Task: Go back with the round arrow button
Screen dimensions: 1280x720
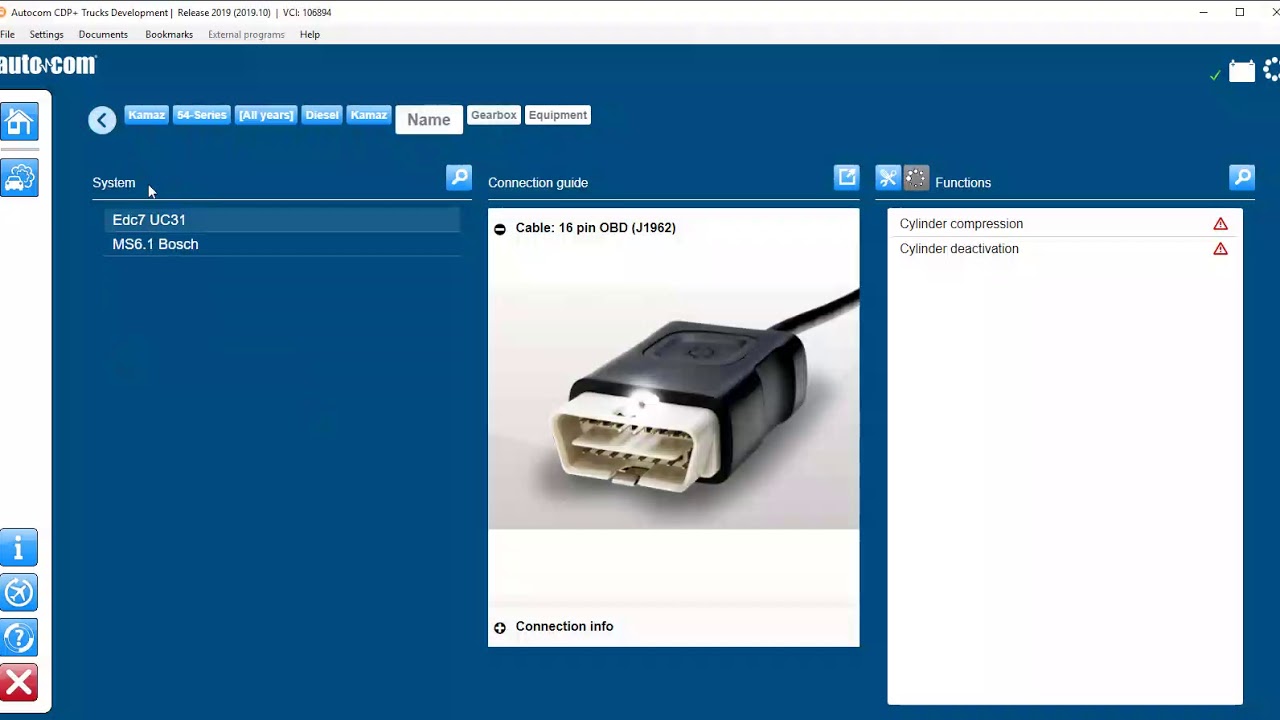Action: [x=102, y=120]
